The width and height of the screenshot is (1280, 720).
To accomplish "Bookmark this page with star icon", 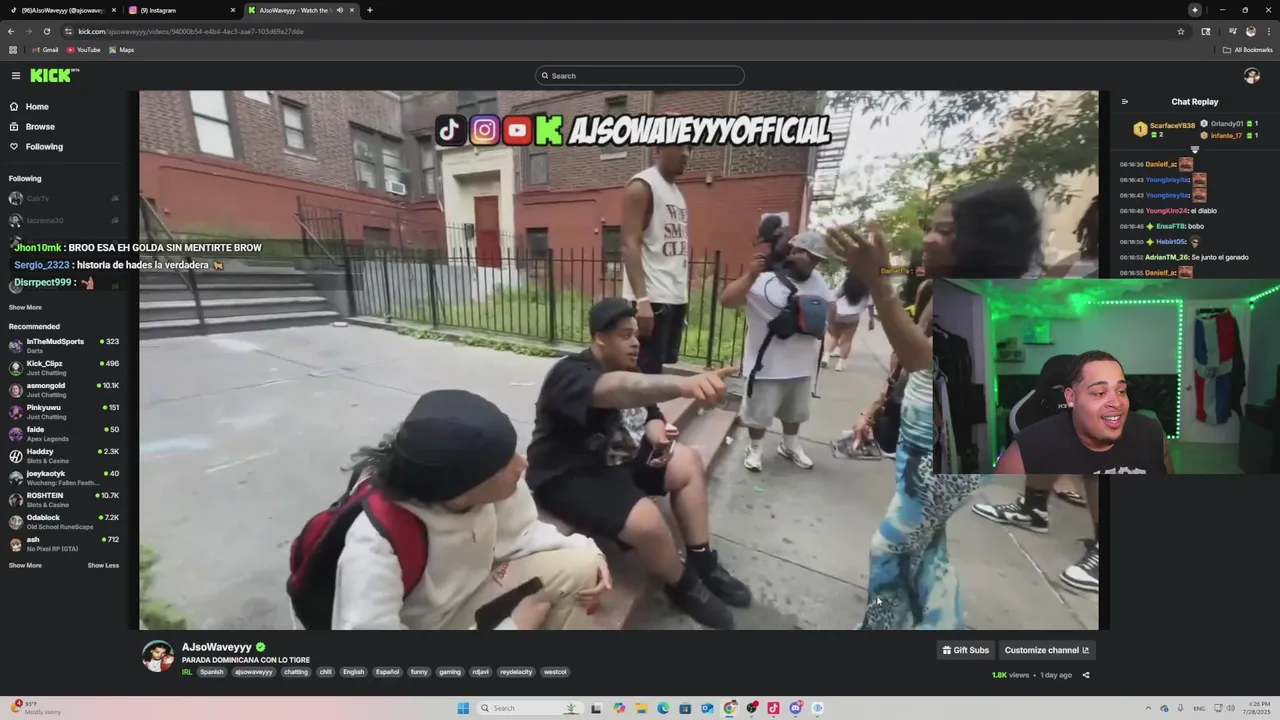I will pyautogui.click(x=1181, y=31).
